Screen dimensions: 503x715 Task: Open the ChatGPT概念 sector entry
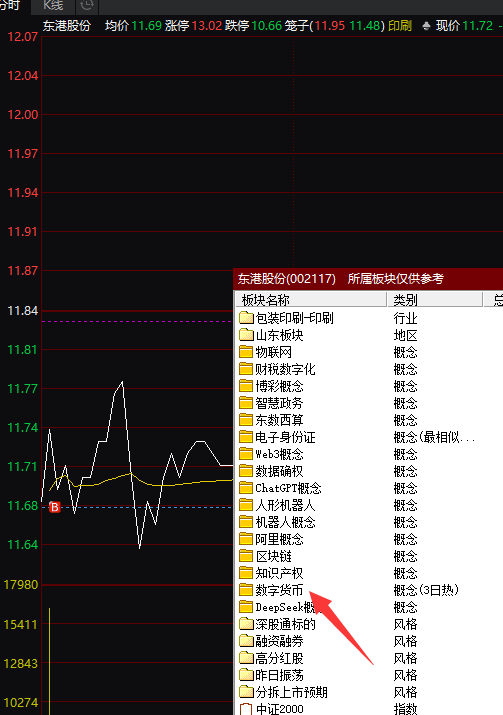288,488
